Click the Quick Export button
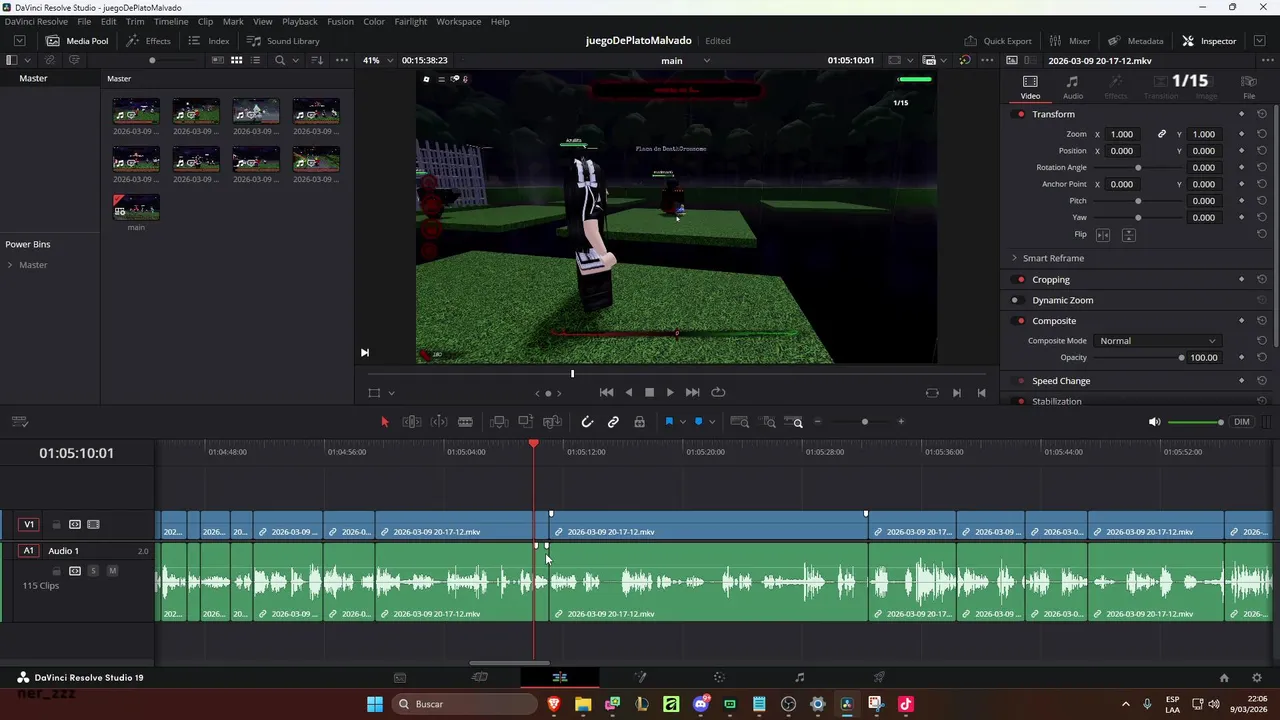Screen dimensions: 1280x720 [x=998, y=41]
